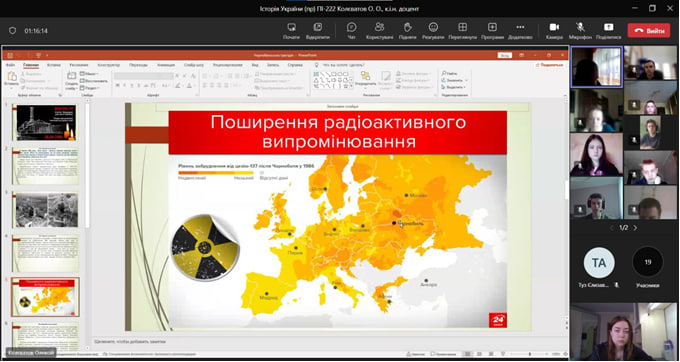Image resolution: width=680 pixels, height=362 pixels.
Task: Click the Почати button in the toolbar
Action: 291,31
